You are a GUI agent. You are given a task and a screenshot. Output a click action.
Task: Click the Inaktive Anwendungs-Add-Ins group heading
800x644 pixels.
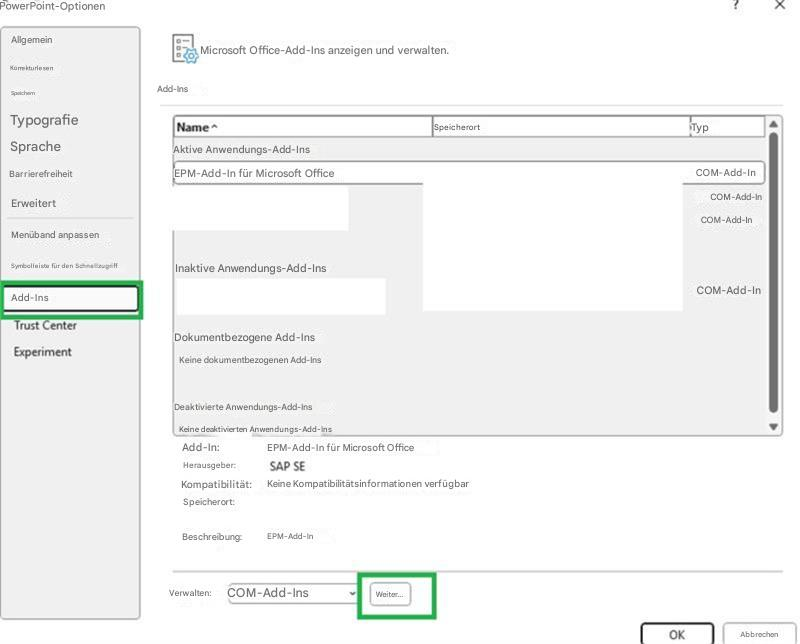tap(251, 268)
